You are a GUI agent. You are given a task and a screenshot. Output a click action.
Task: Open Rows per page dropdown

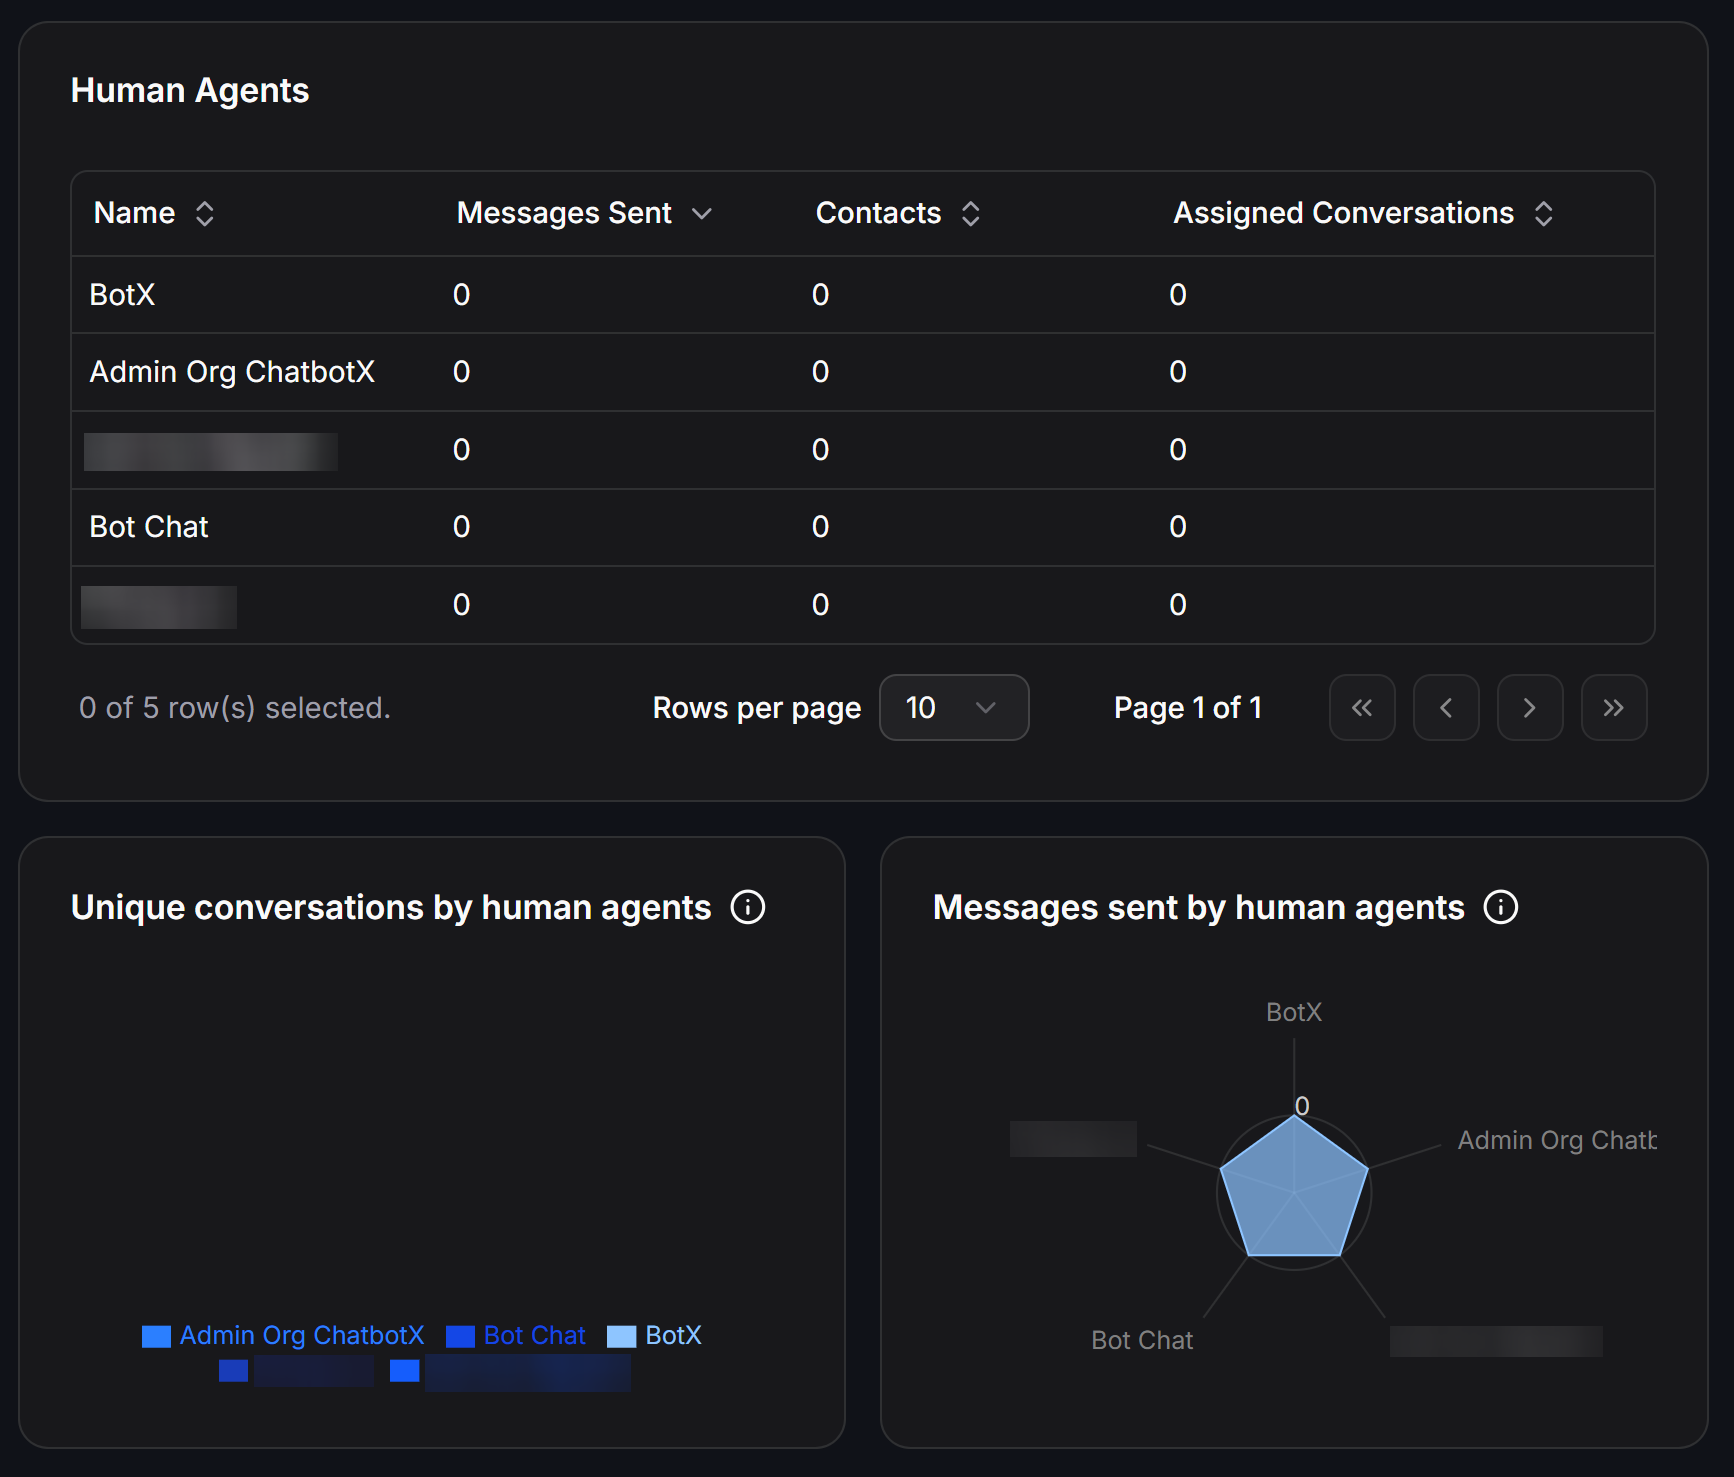pyautogui.click(x=954, y=708)
